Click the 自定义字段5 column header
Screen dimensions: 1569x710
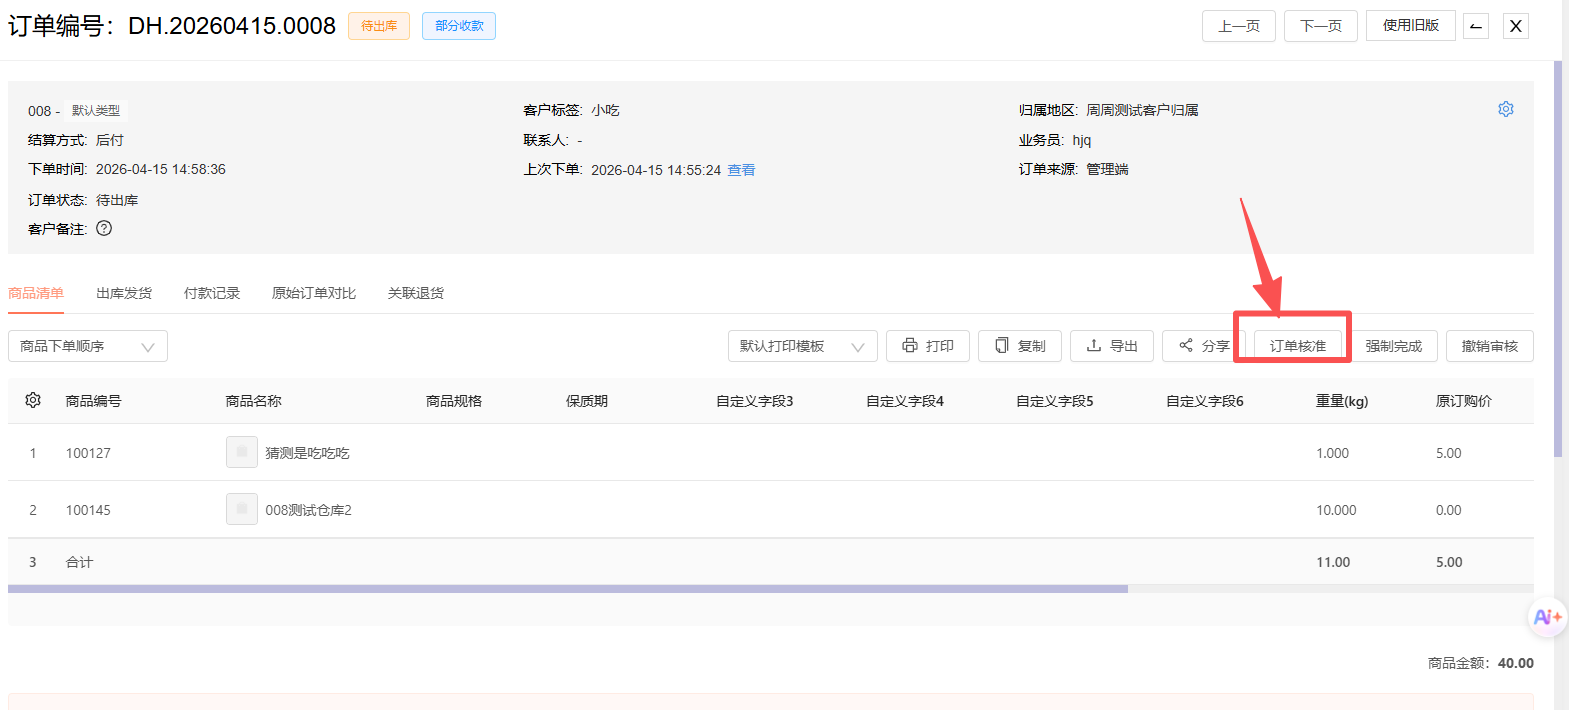point(1055,401)
